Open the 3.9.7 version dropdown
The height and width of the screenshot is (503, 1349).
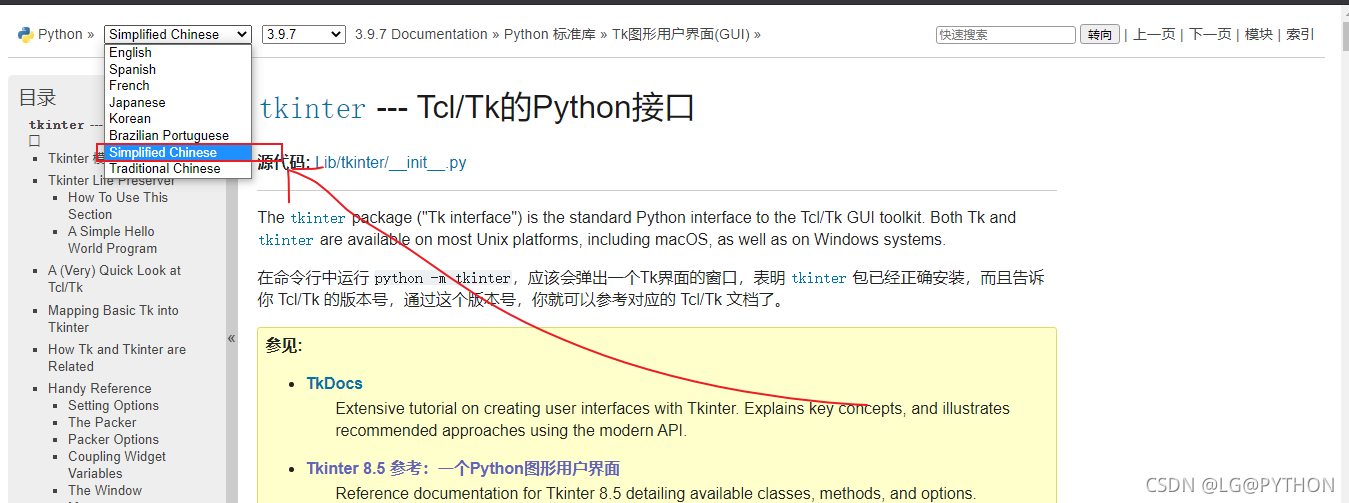click(x=304, y=34)
